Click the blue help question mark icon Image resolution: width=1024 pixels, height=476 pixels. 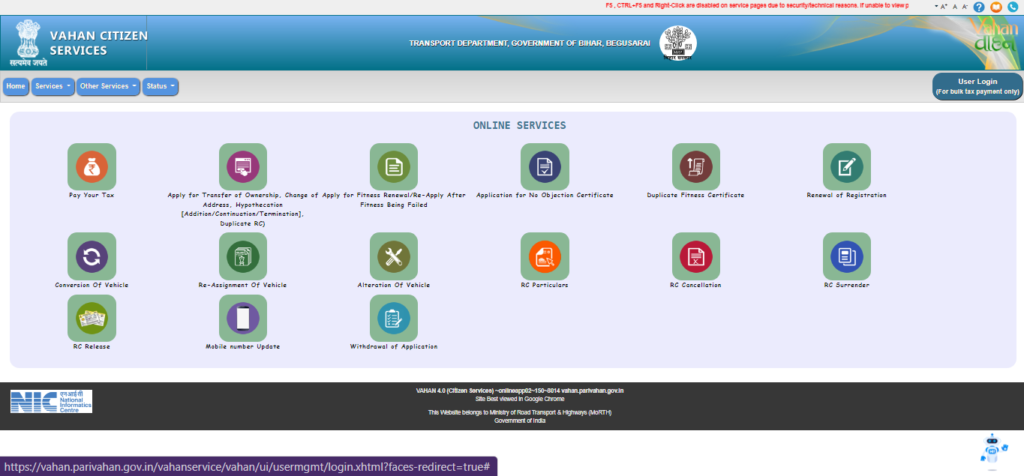[979, 7]
